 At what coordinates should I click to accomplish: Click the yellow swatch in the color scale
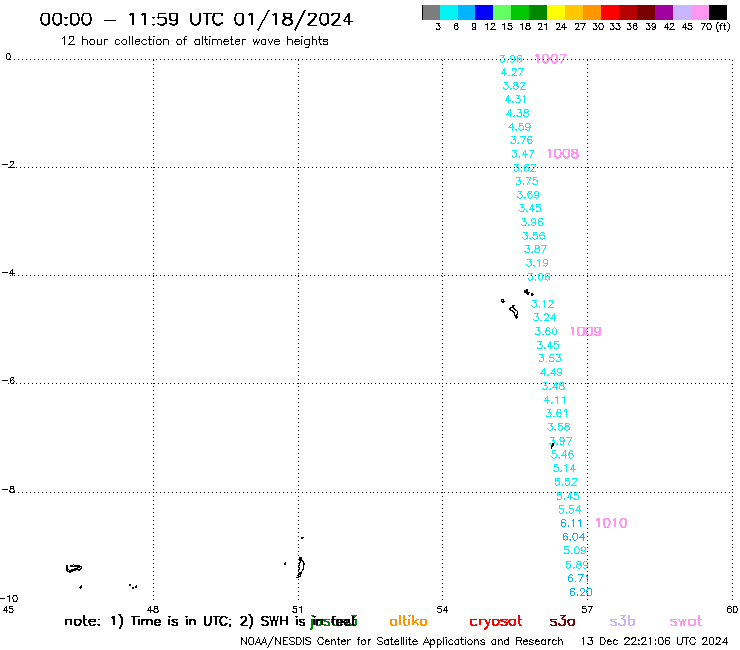coord(556,12)
